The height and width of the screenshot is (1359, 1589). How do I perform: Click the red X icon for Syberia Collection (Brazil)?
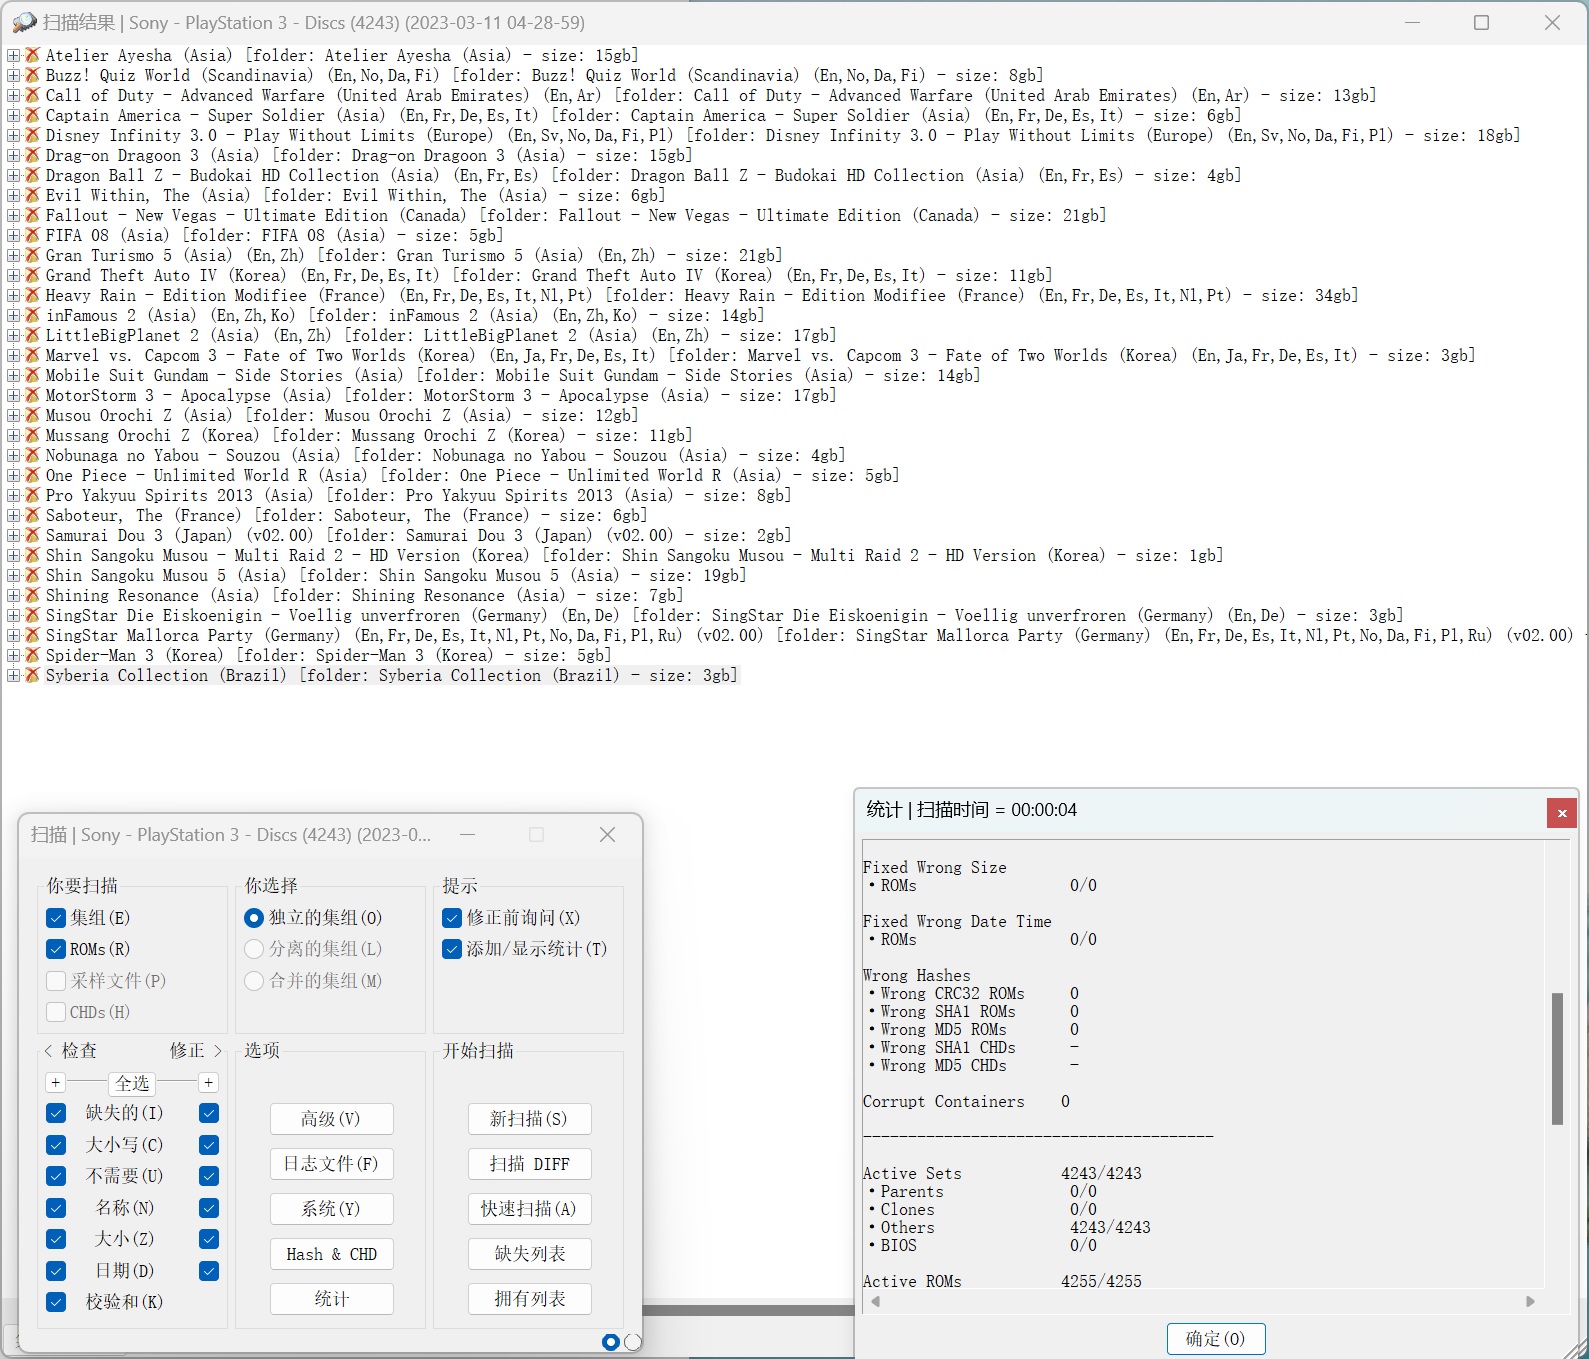32,676
